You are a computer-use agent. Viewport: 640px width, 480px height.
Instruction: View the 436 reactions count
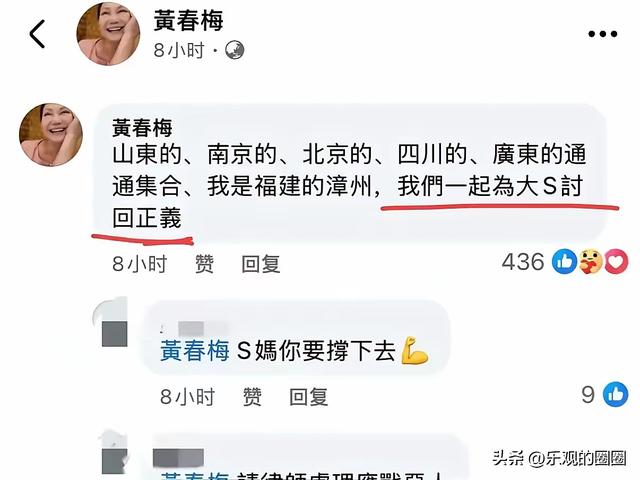click(523, 262)
